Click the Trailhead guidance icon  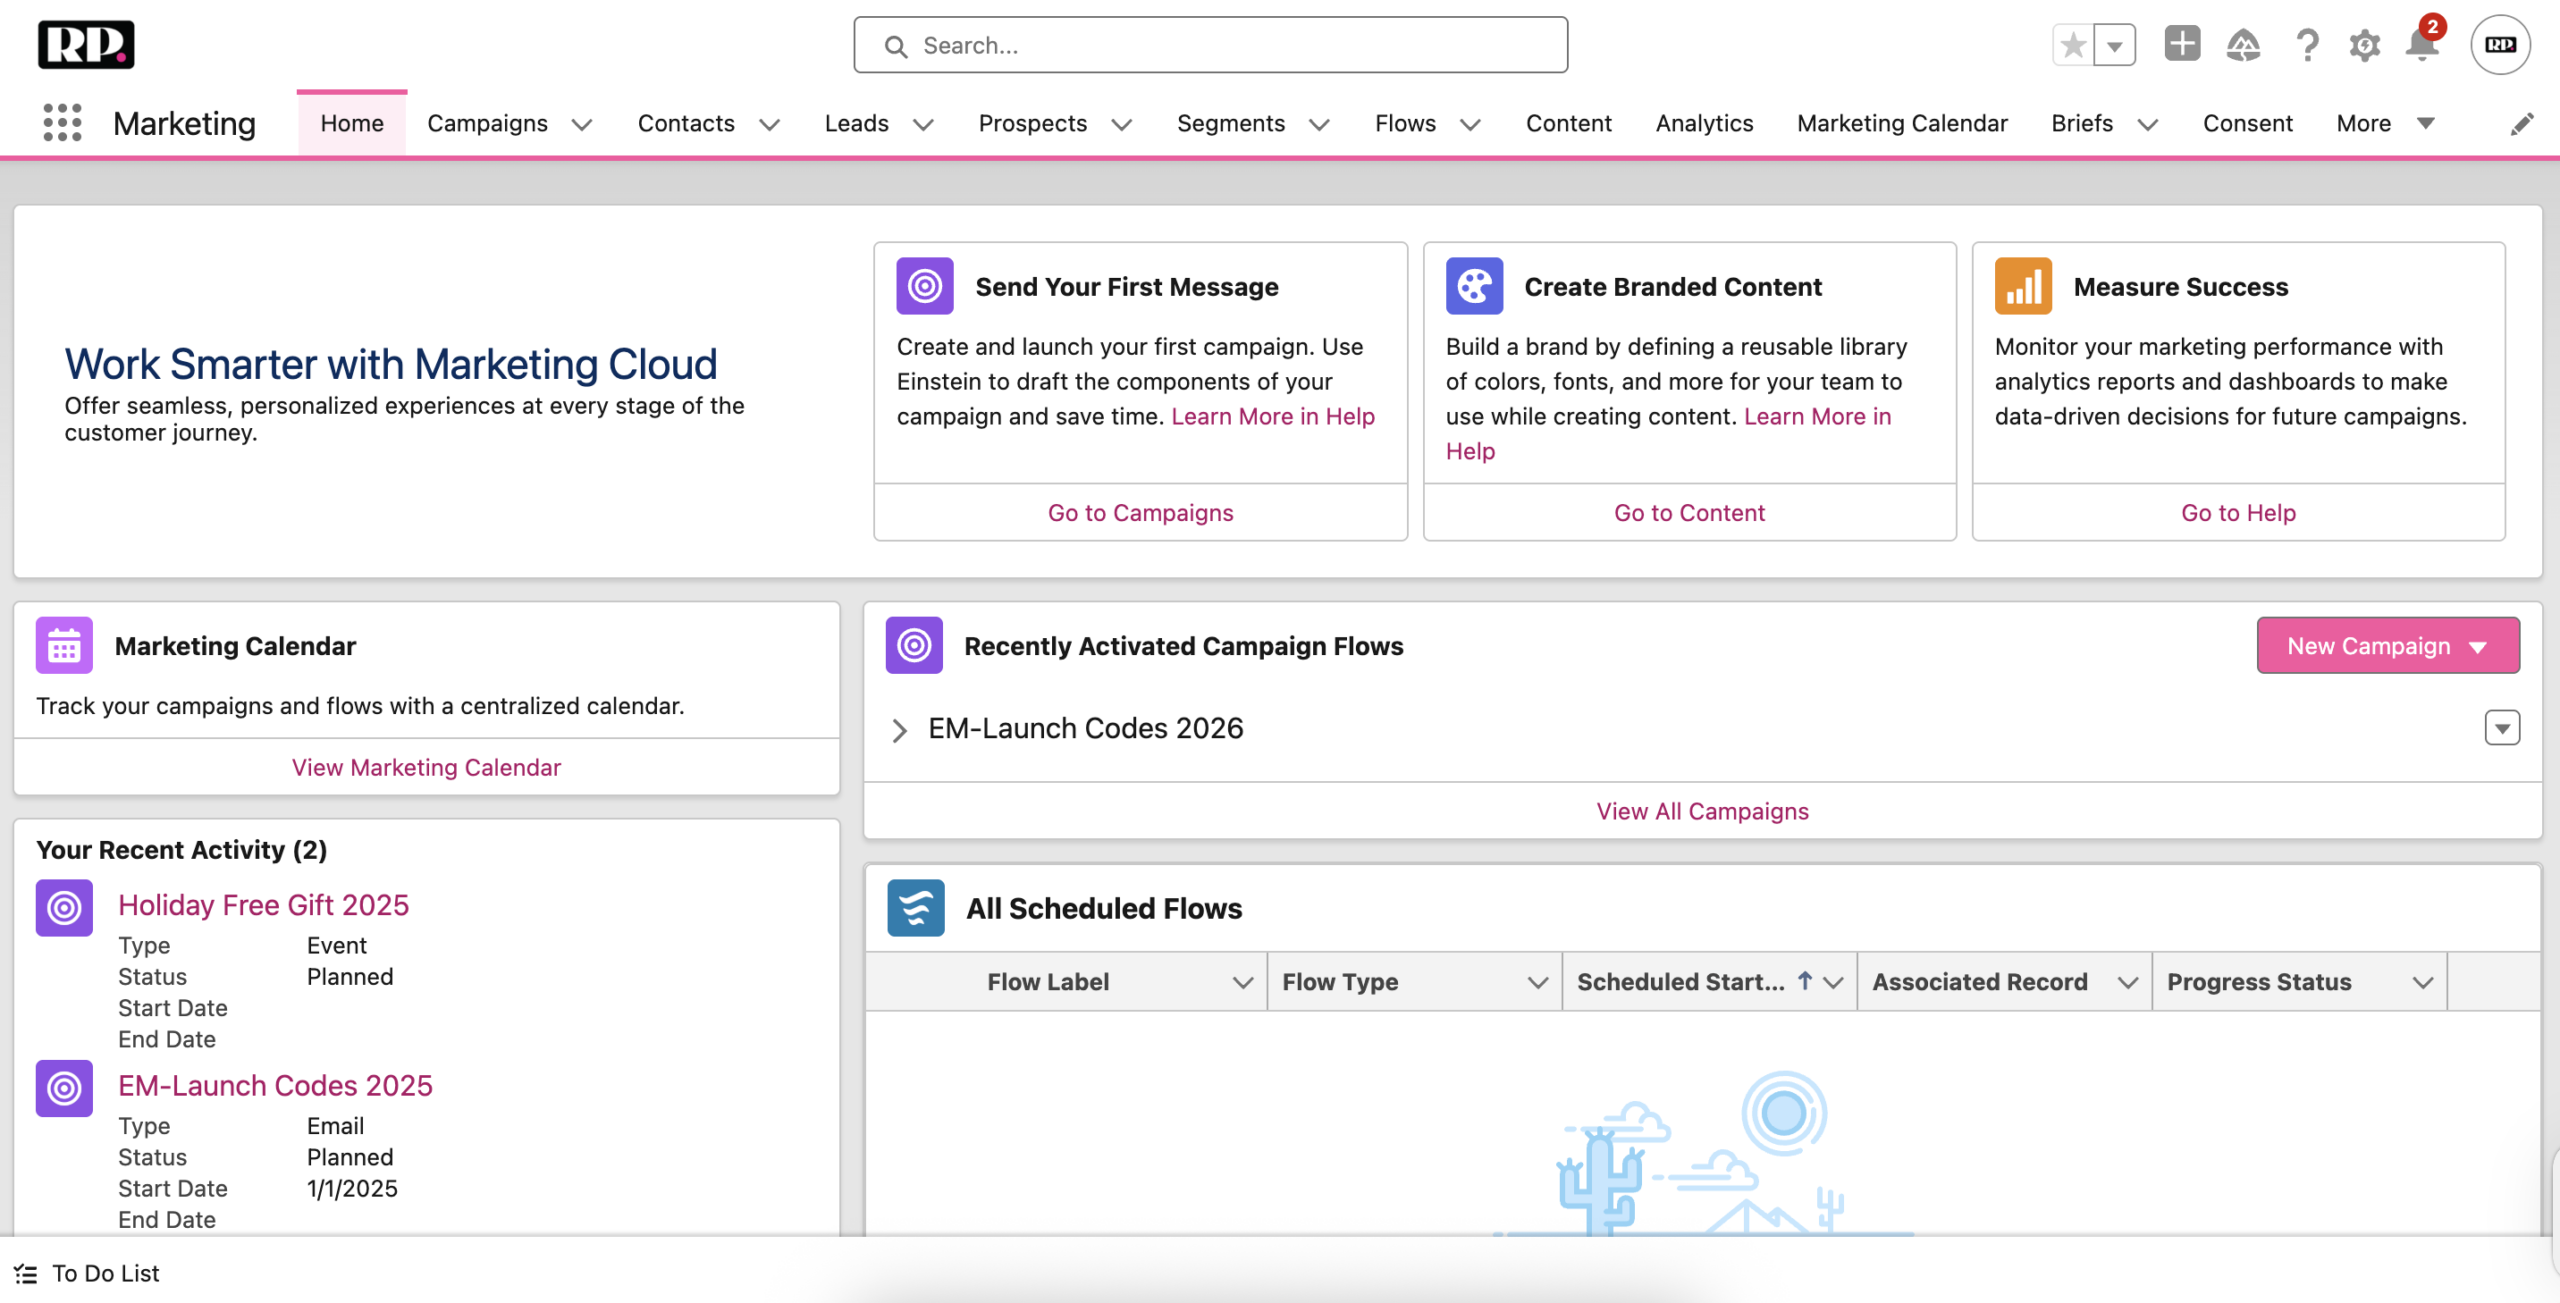tap(2243, 45)
